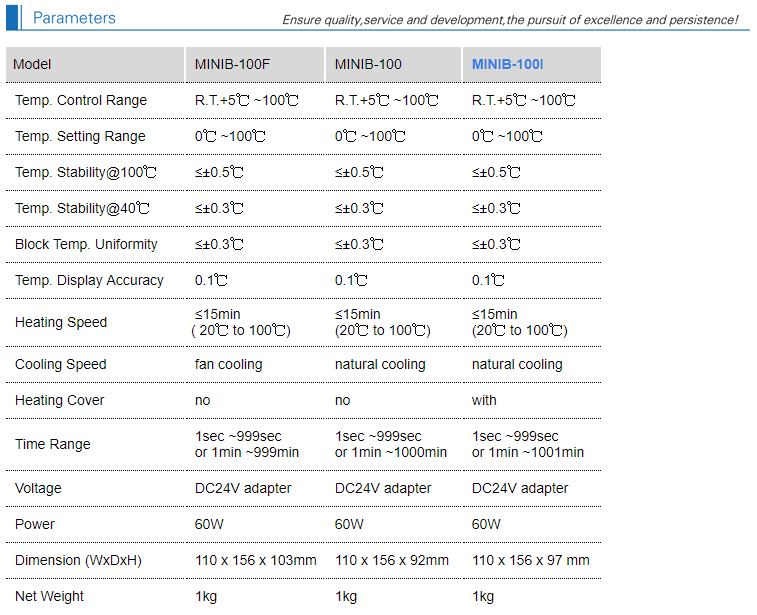This screenshot has height=615, width=757.
Task: Select the Heating Speed row label
Action: (x=61, y=322)
